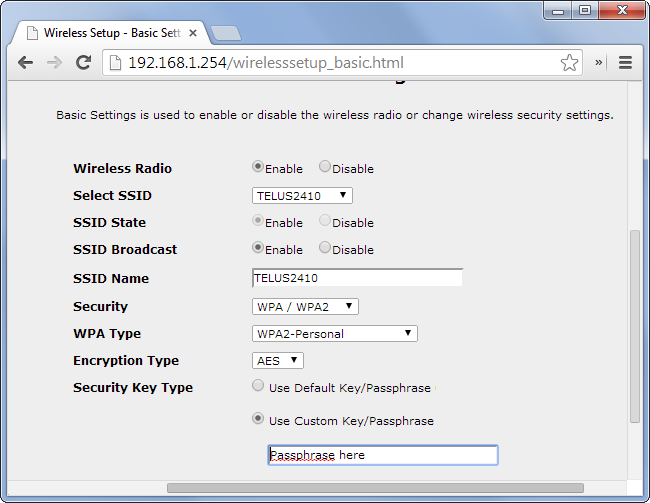Click the browser back arrow
Screen dimensions: 650x503
tap(26, 63)
